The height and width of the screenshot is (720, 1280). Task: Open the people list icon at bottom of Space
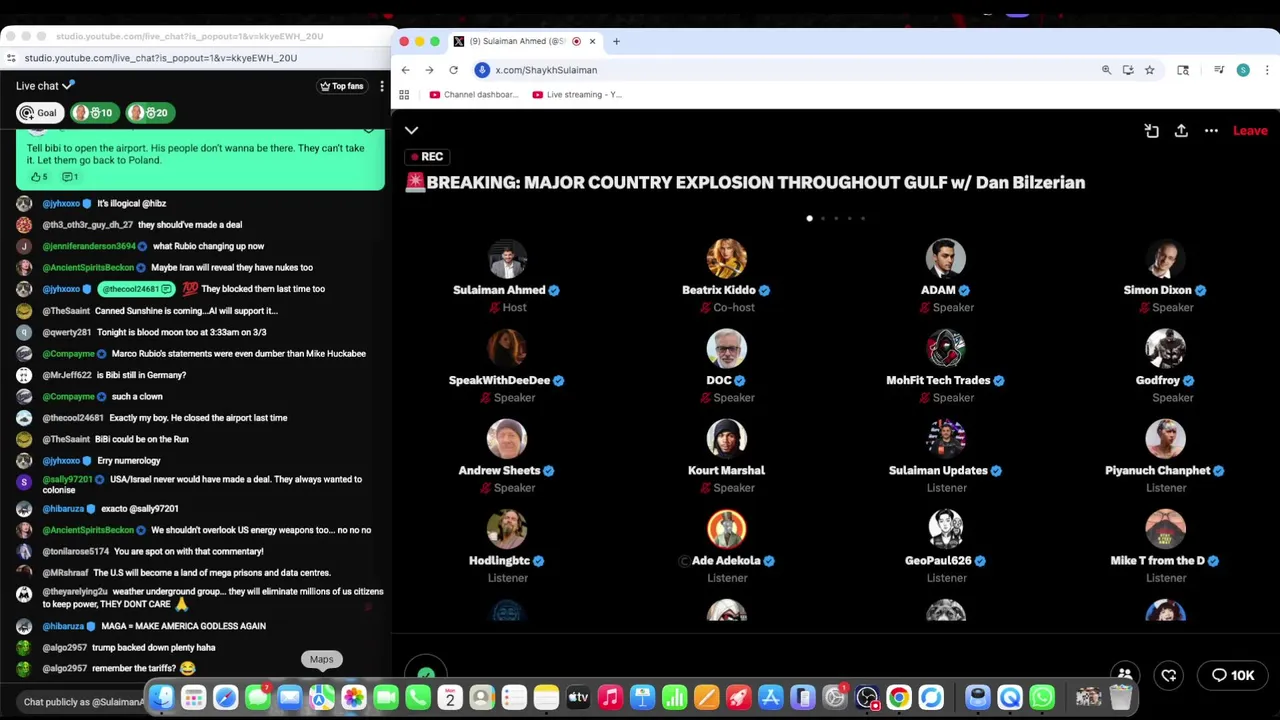click(x=1125, y=676)
